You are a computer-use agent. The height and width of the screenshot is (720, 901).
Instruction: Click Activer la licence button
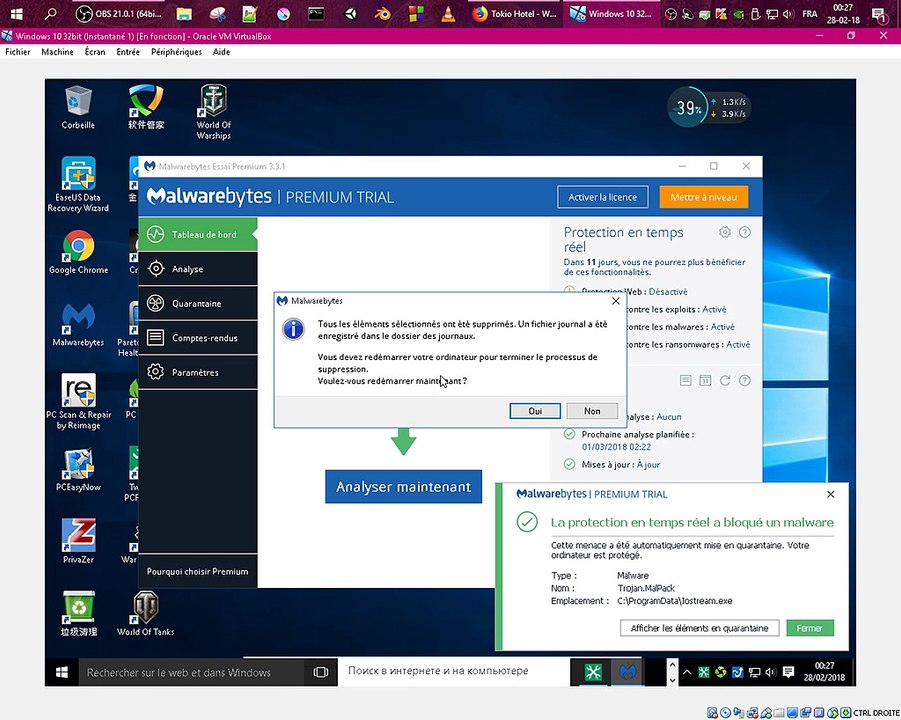tap(603, 197)
